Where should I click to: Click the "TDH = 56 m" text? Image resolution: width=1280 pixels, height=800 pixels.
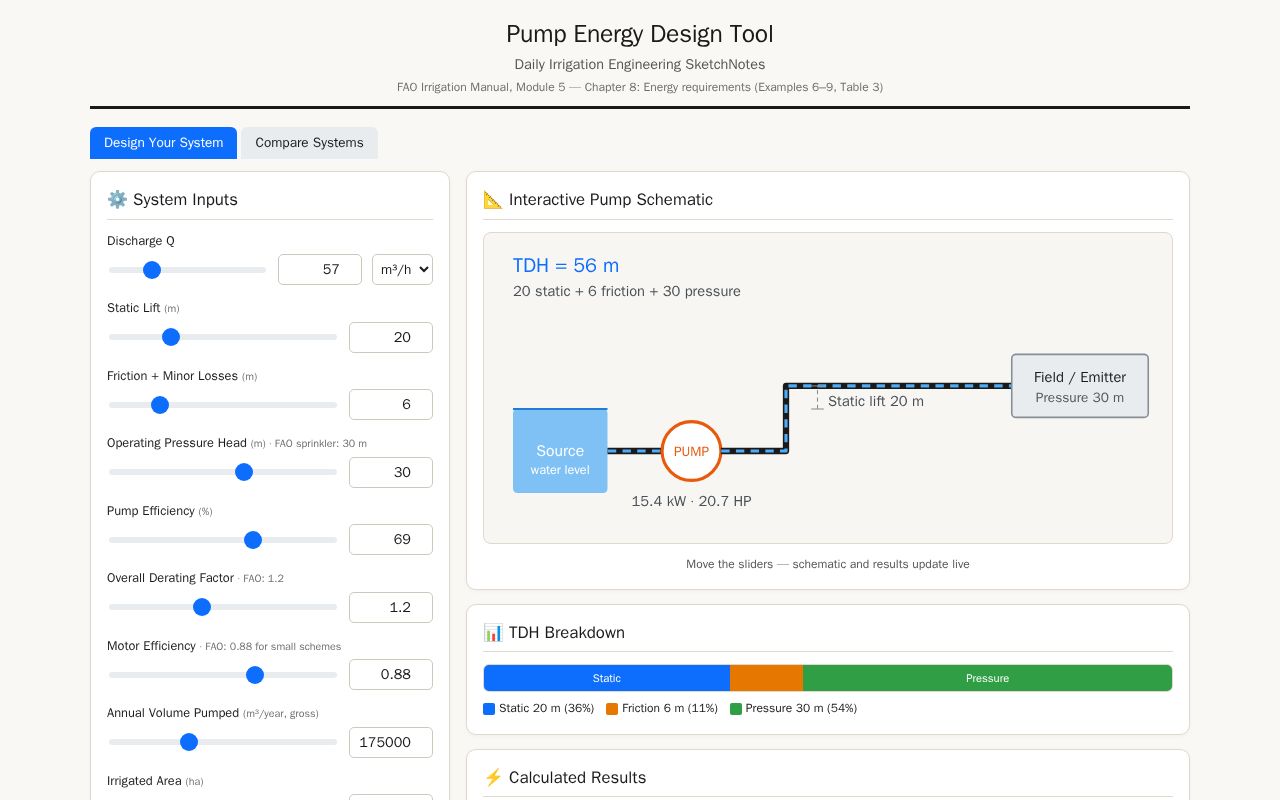point(566,265)
